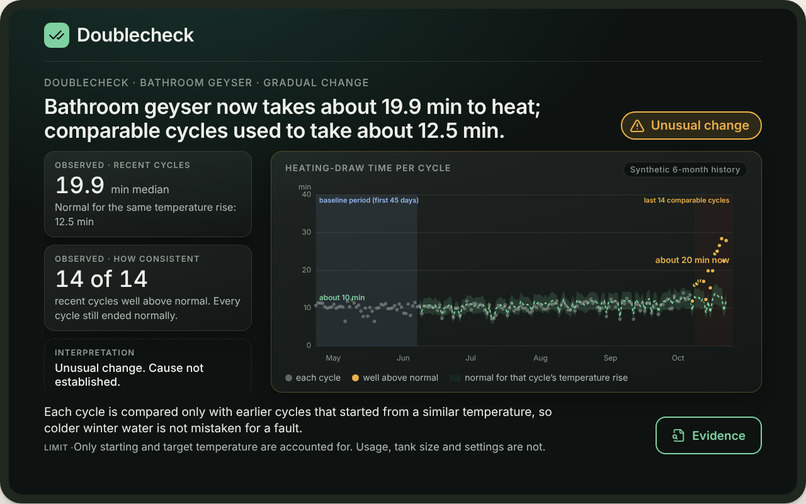Click 'Unusual change. Cause not established.' text
This screenshot has width=806, height=504.
[129, 375]
